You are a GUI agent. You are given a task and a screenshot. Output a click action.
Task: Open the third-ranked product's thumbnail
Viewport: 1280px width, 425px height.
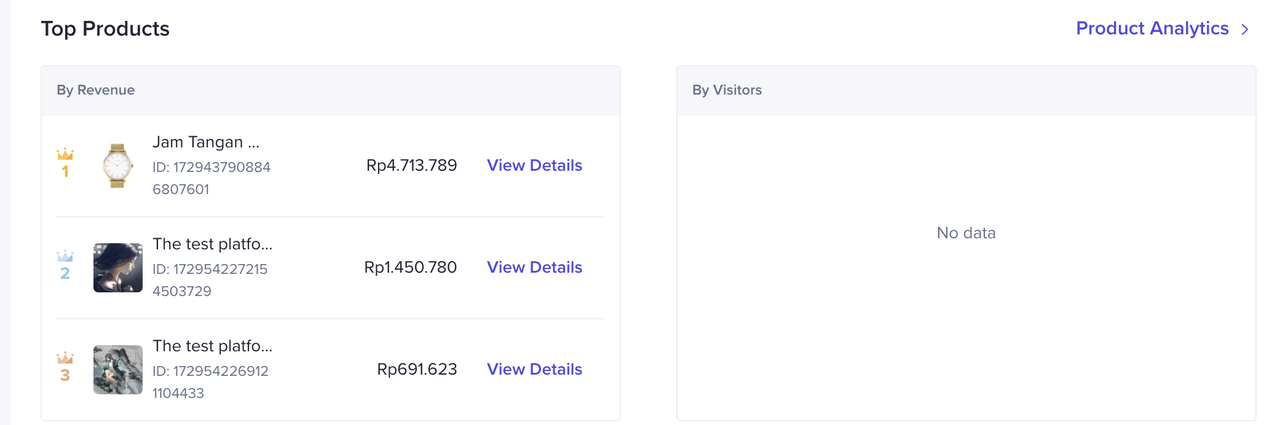118,370
